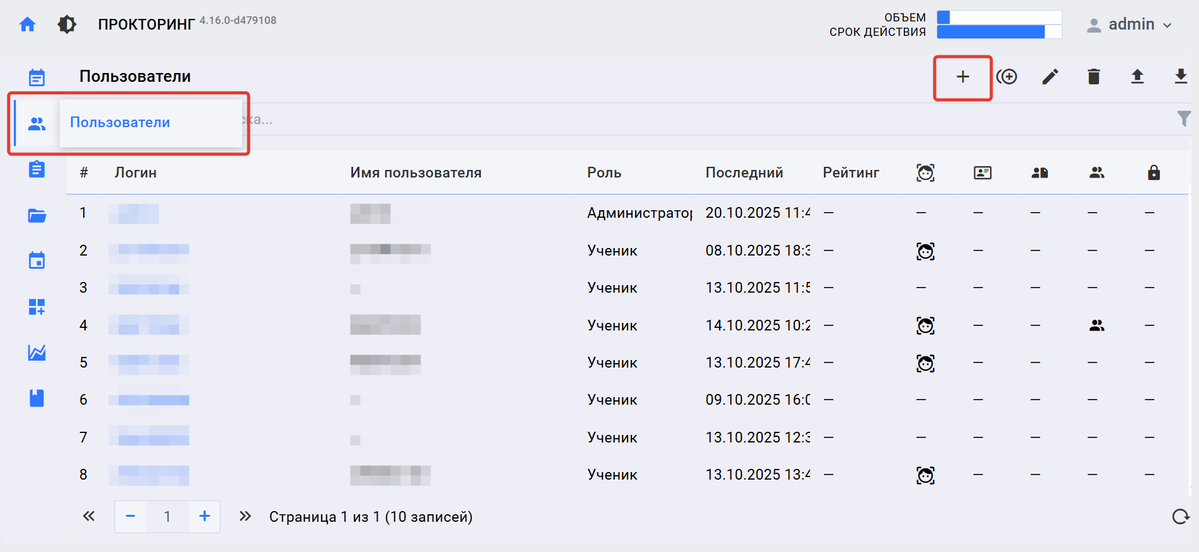Open the folder section in sidebar
This screenshot has width=1199, height=552.
pos(37,215)
